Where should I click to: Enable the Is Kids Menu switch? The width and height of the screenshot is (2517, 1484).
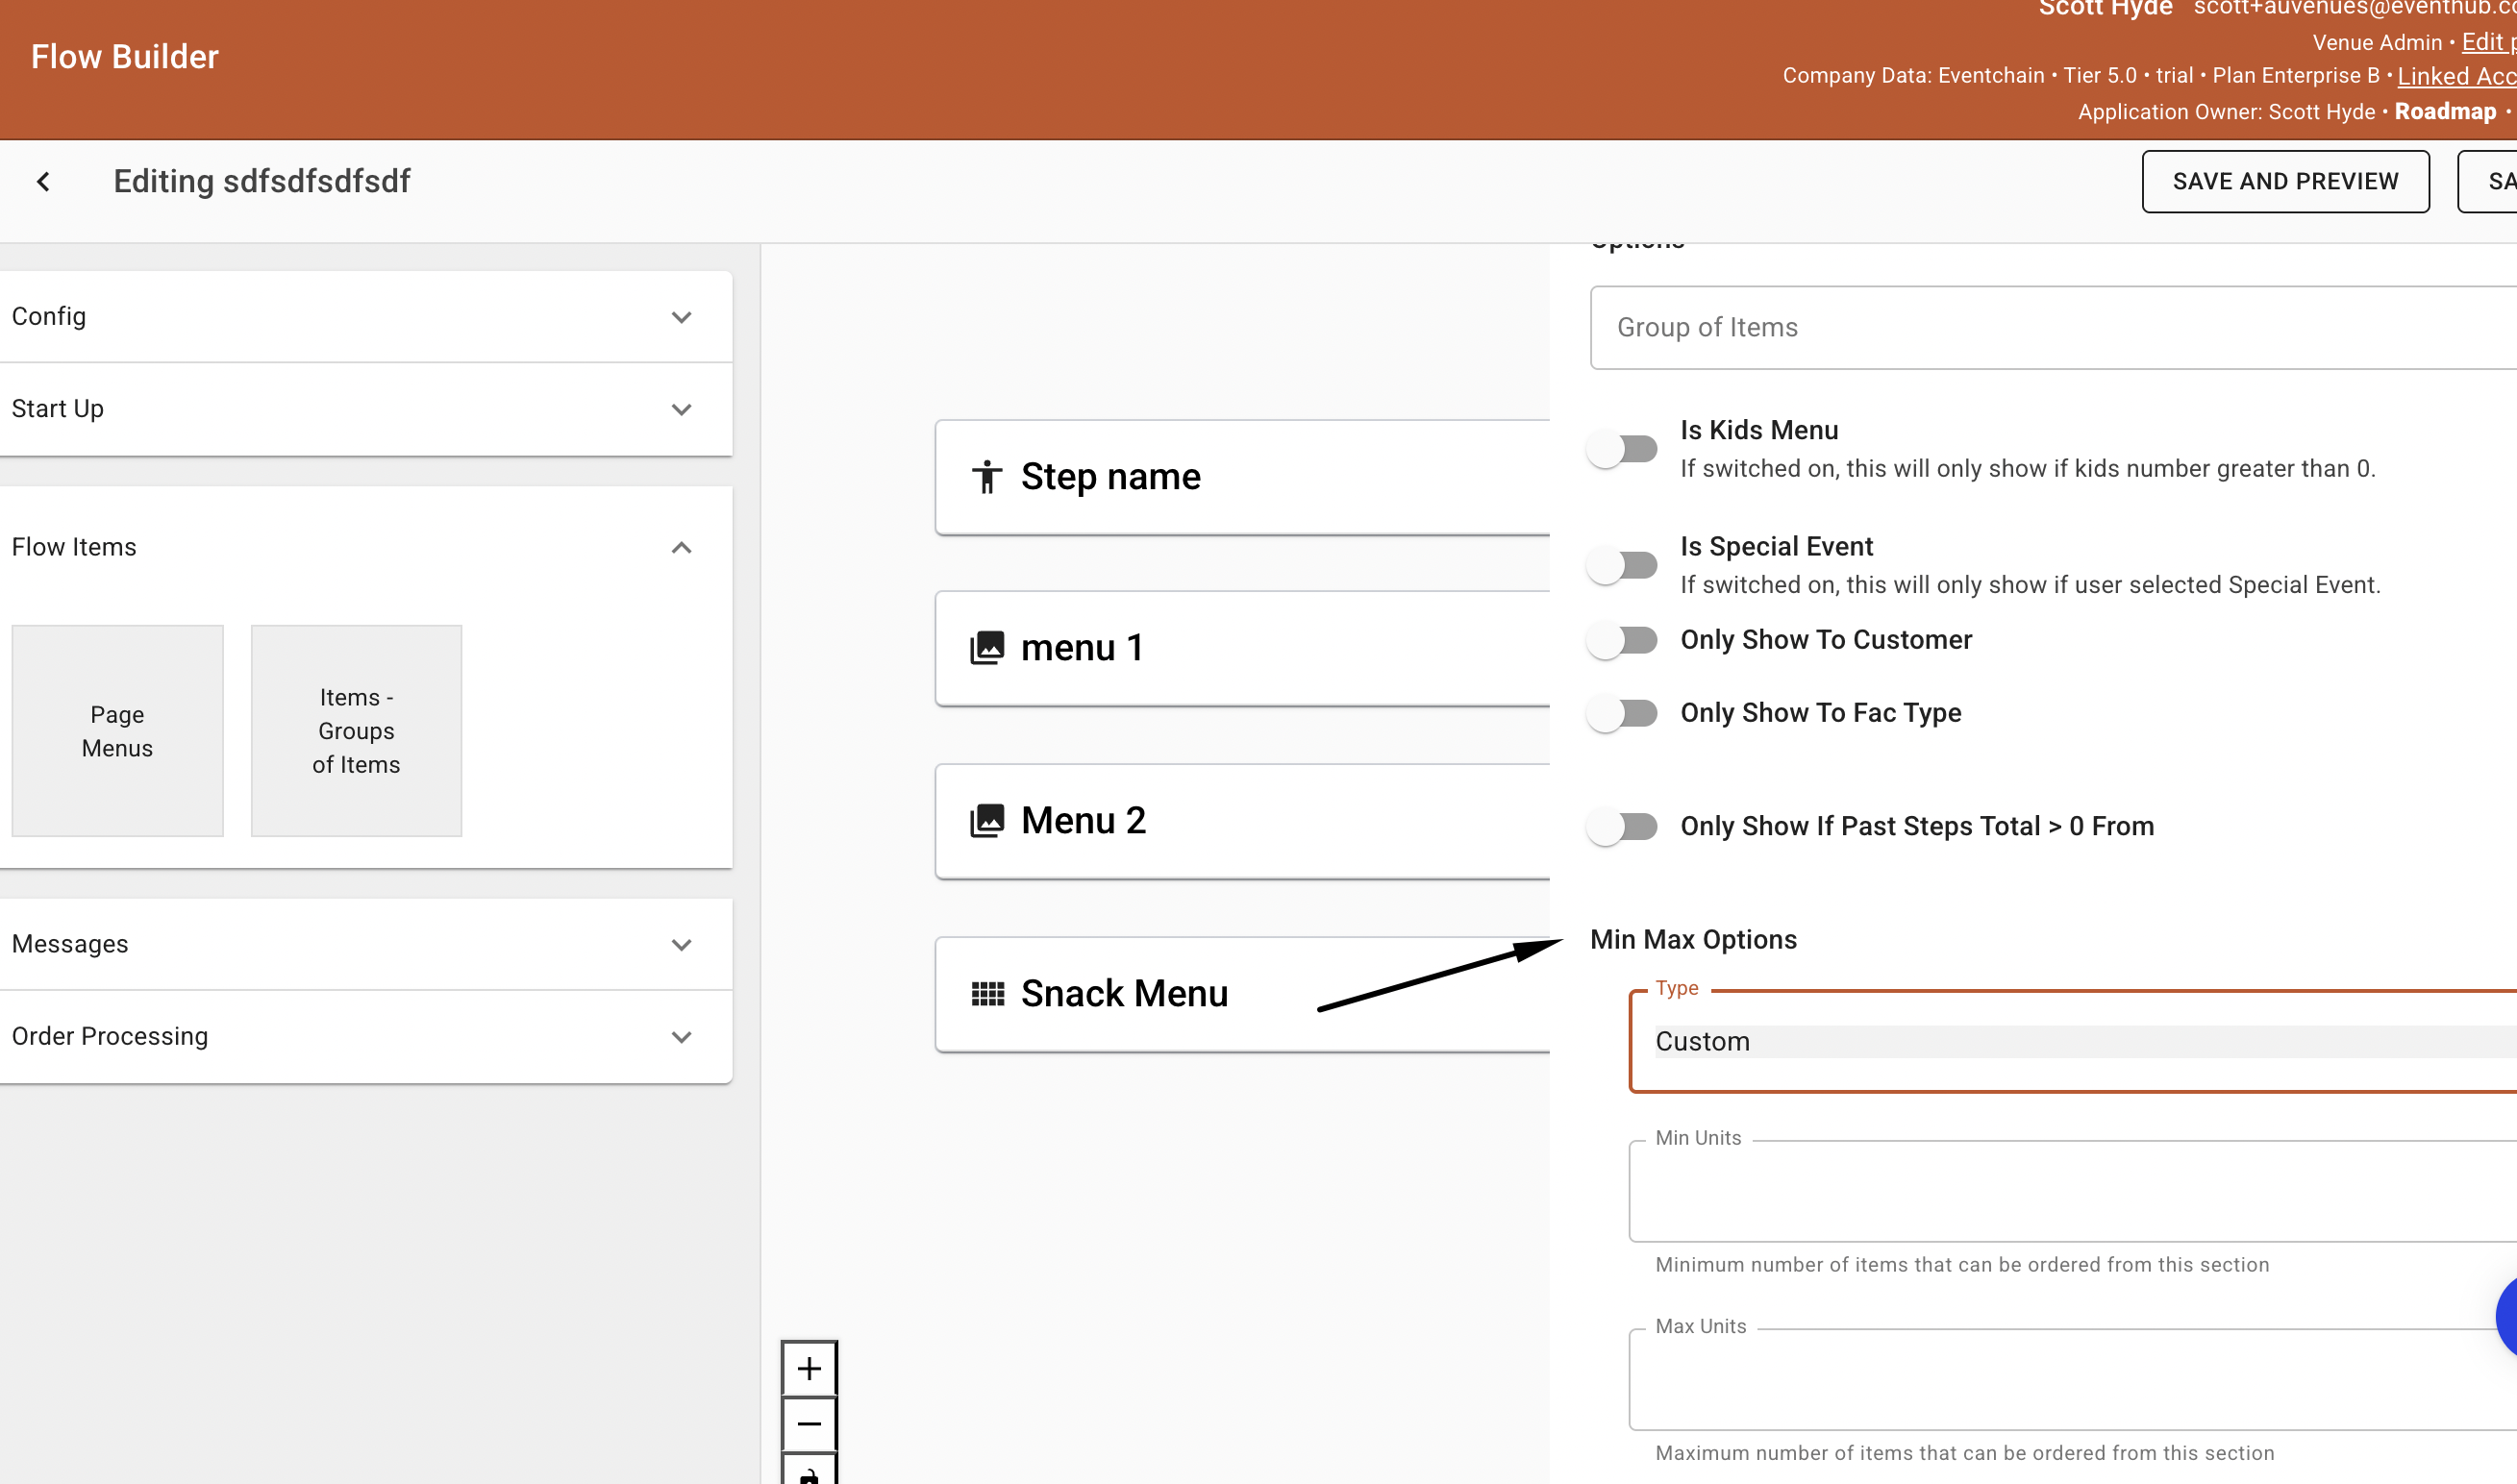tap(1622, 449)
